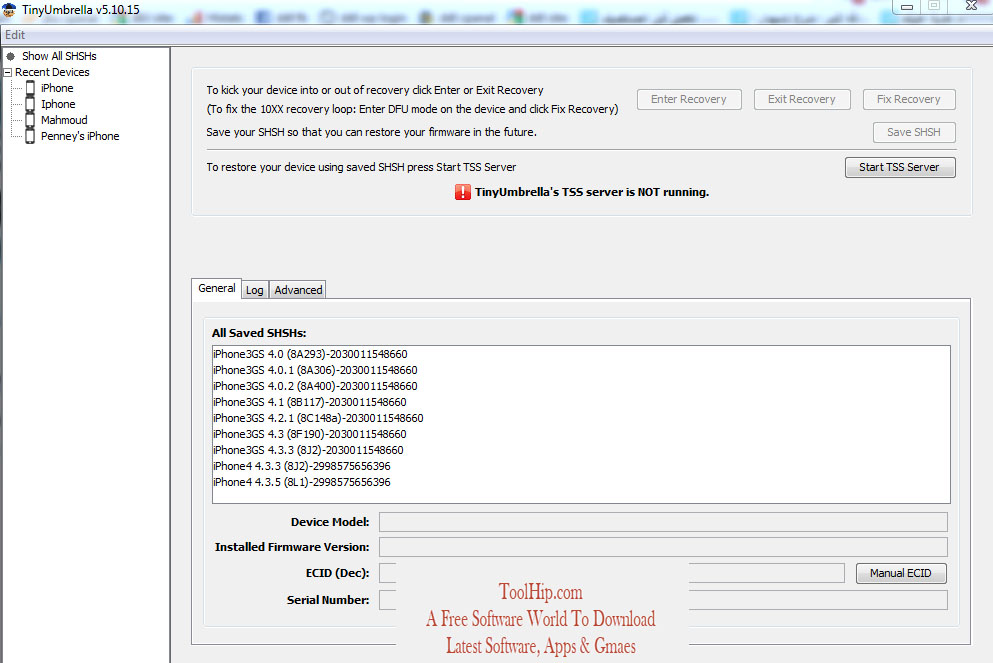Screen dimensions: 993x663
Task: Click the red TSS server warning icon
Action: [462, 192]
